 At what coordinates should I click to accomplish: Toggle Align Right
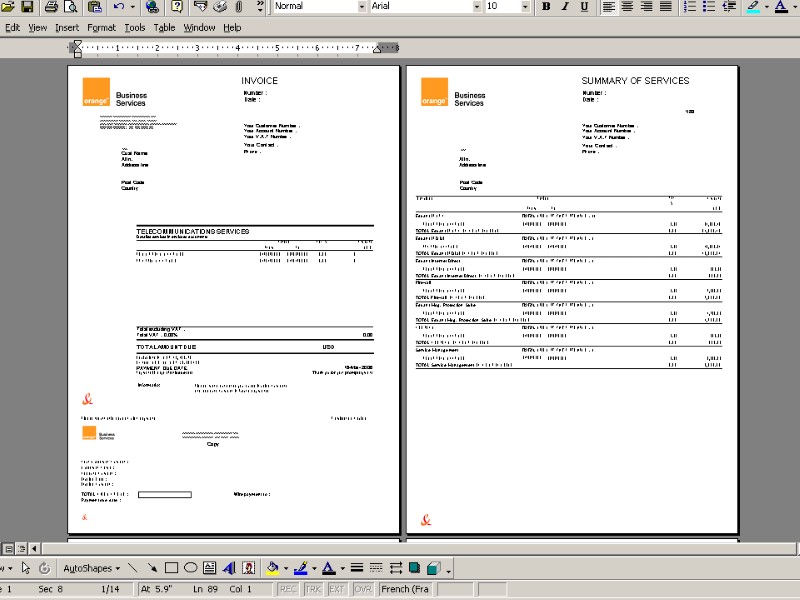click(x=646, y=7)
